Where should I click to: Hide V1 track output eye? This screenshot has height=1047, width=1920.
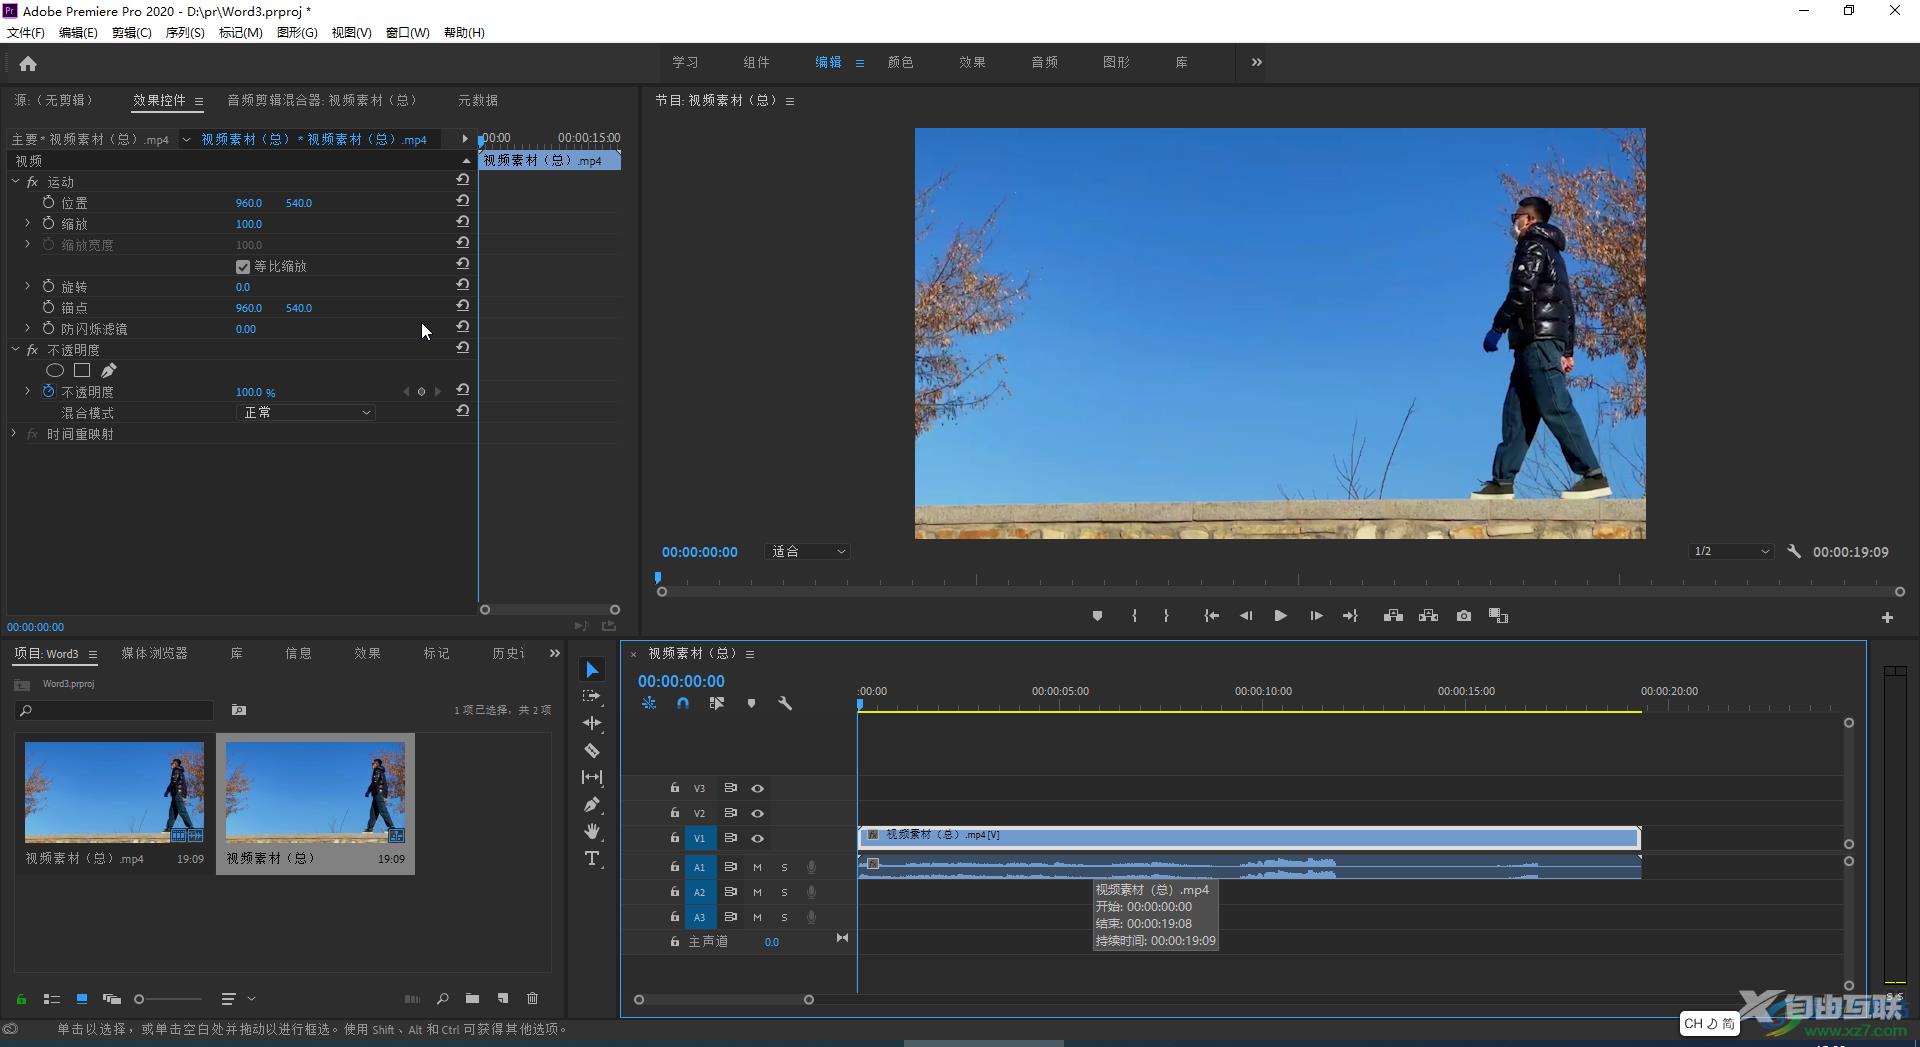pyautogui.click(x=757, y=838)
